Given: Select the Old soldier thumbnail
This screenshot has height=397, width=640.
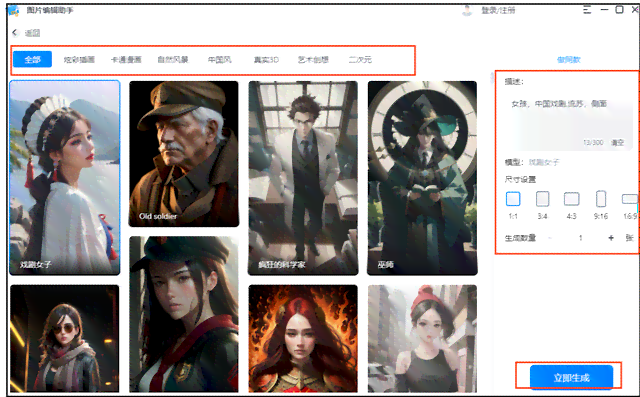Looking at the screenshot, I should point(184,153).
